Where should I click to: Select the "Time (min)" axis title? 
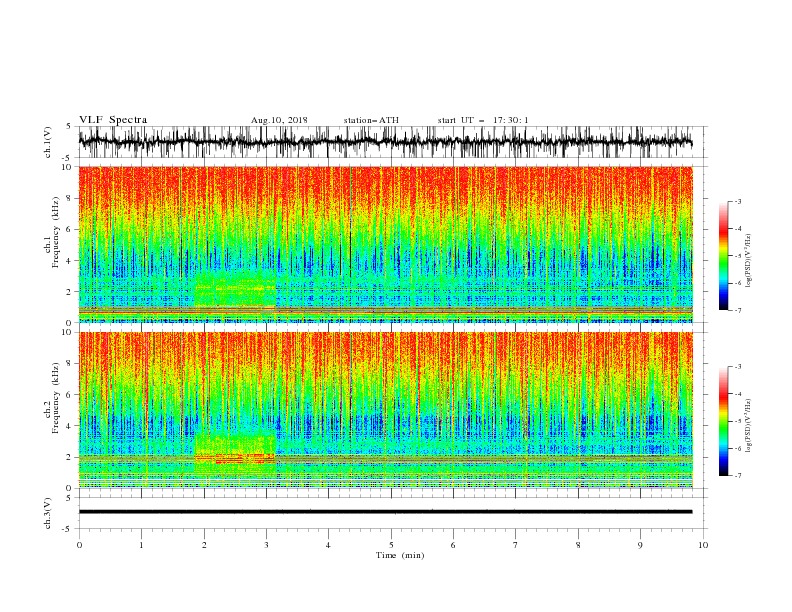click(400, 555)
